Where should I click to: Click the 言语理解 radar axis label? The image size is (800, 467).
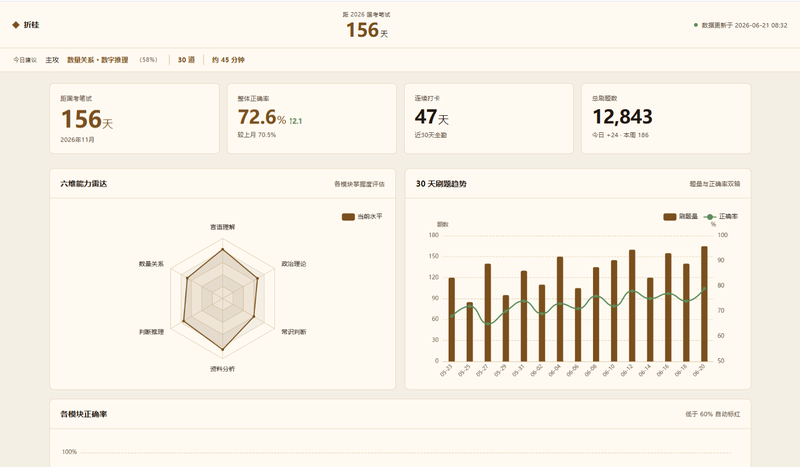tap(222, 227)
